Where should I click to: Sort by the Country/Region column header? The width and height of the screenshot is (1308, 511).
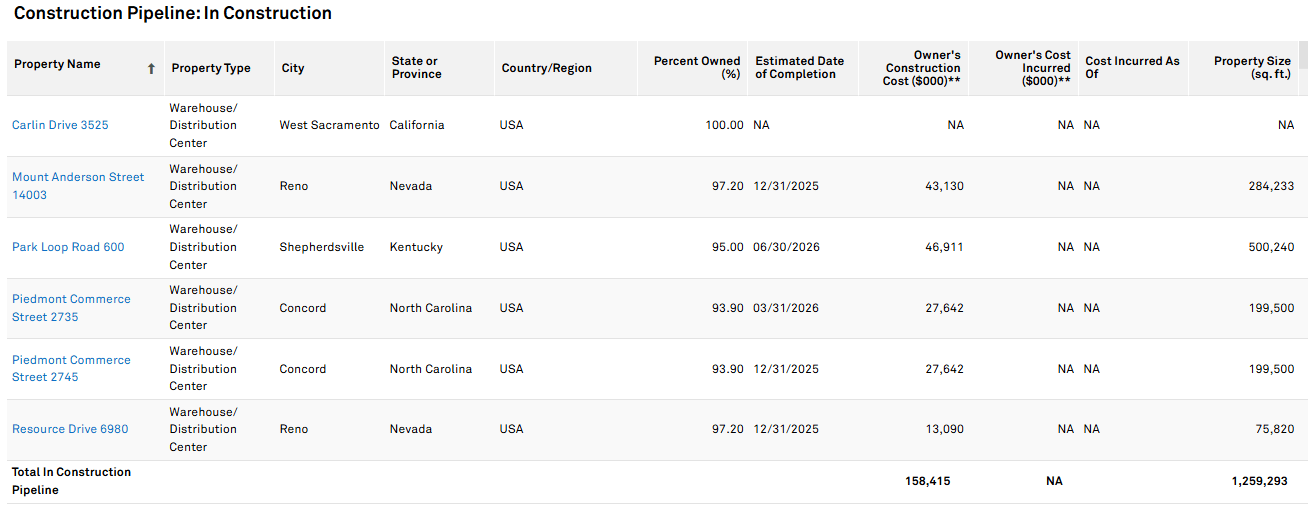click(547, 68)
